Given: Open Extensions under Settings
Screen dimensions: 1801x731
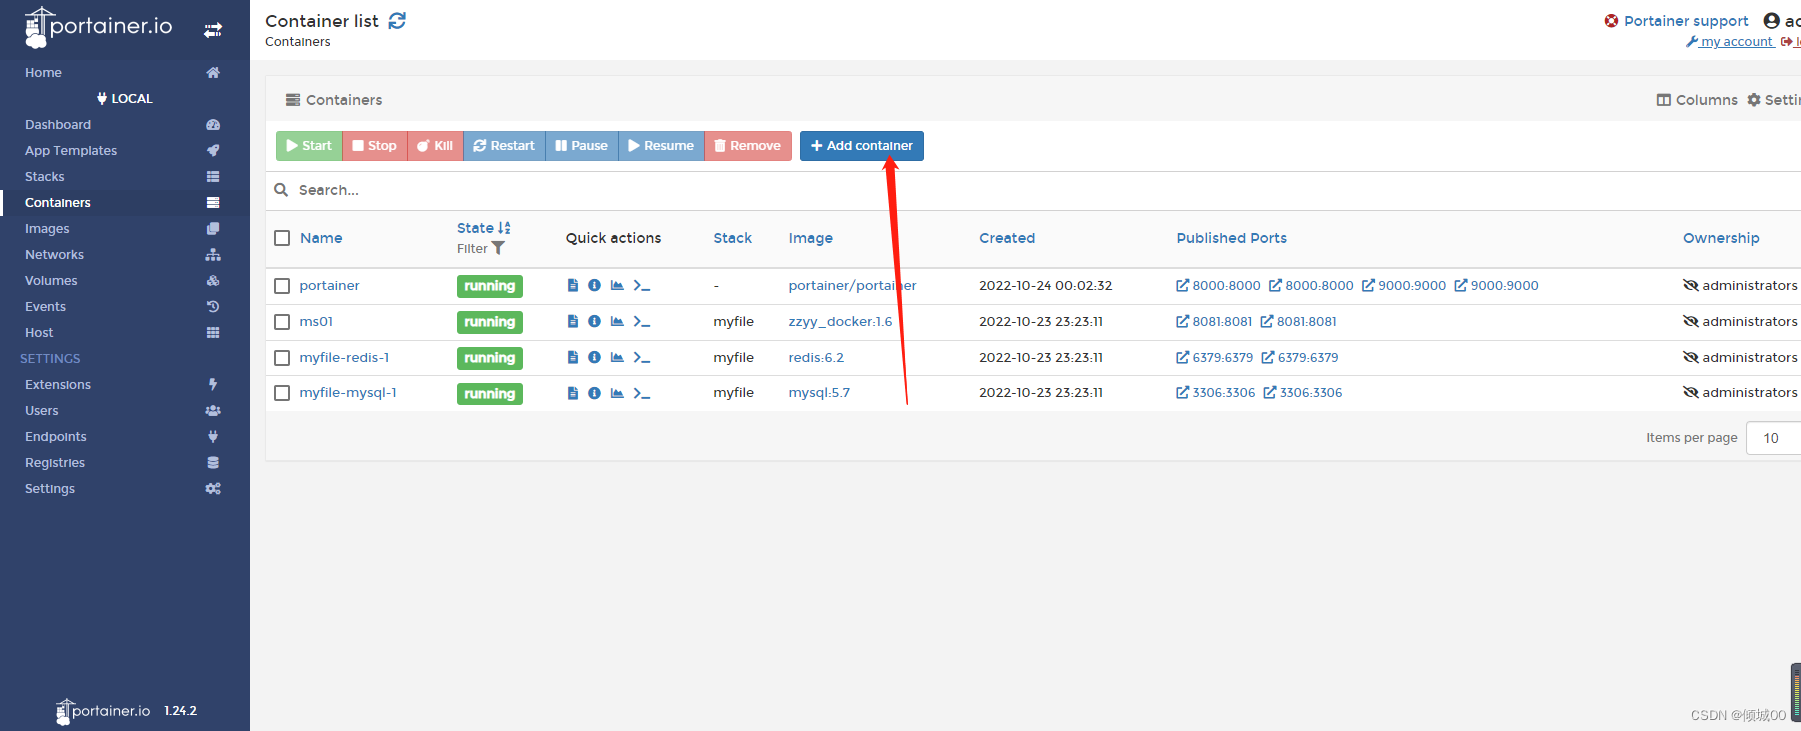Looking at the screenshot, I should pyautogui.click(x=124, y=385).
